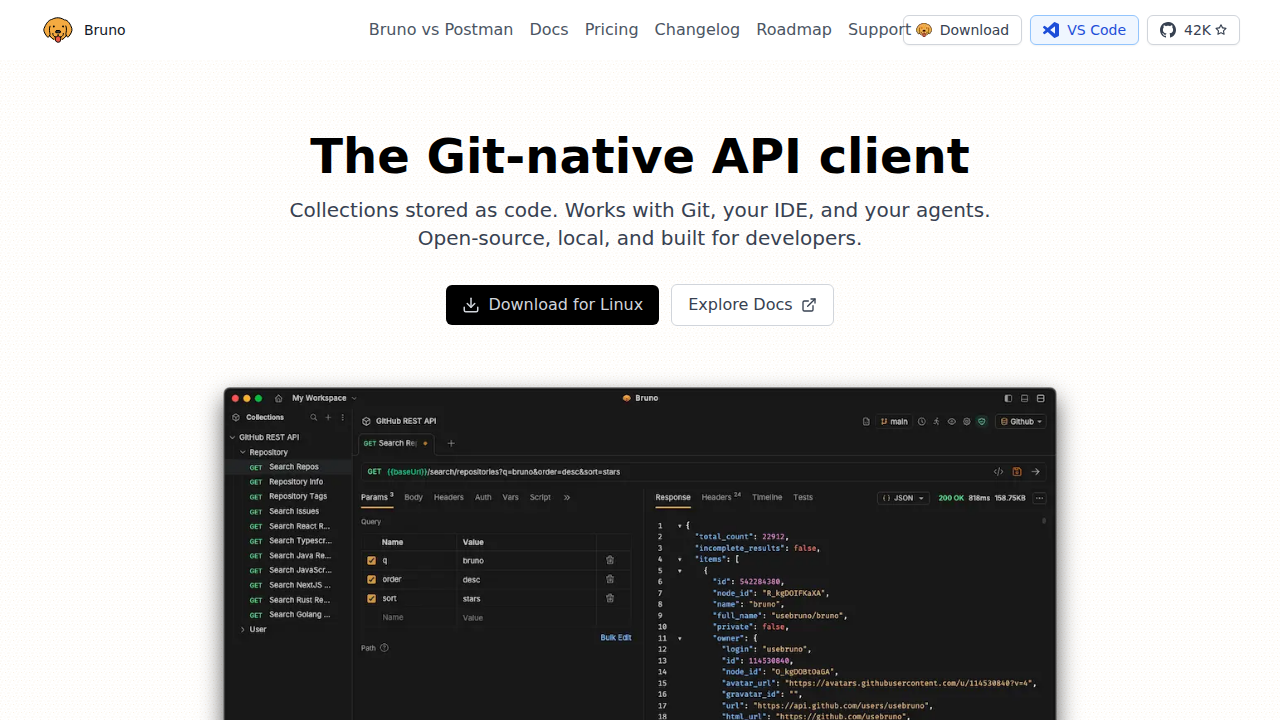Click the send request arrow icon

click(x=1036, y=472)
